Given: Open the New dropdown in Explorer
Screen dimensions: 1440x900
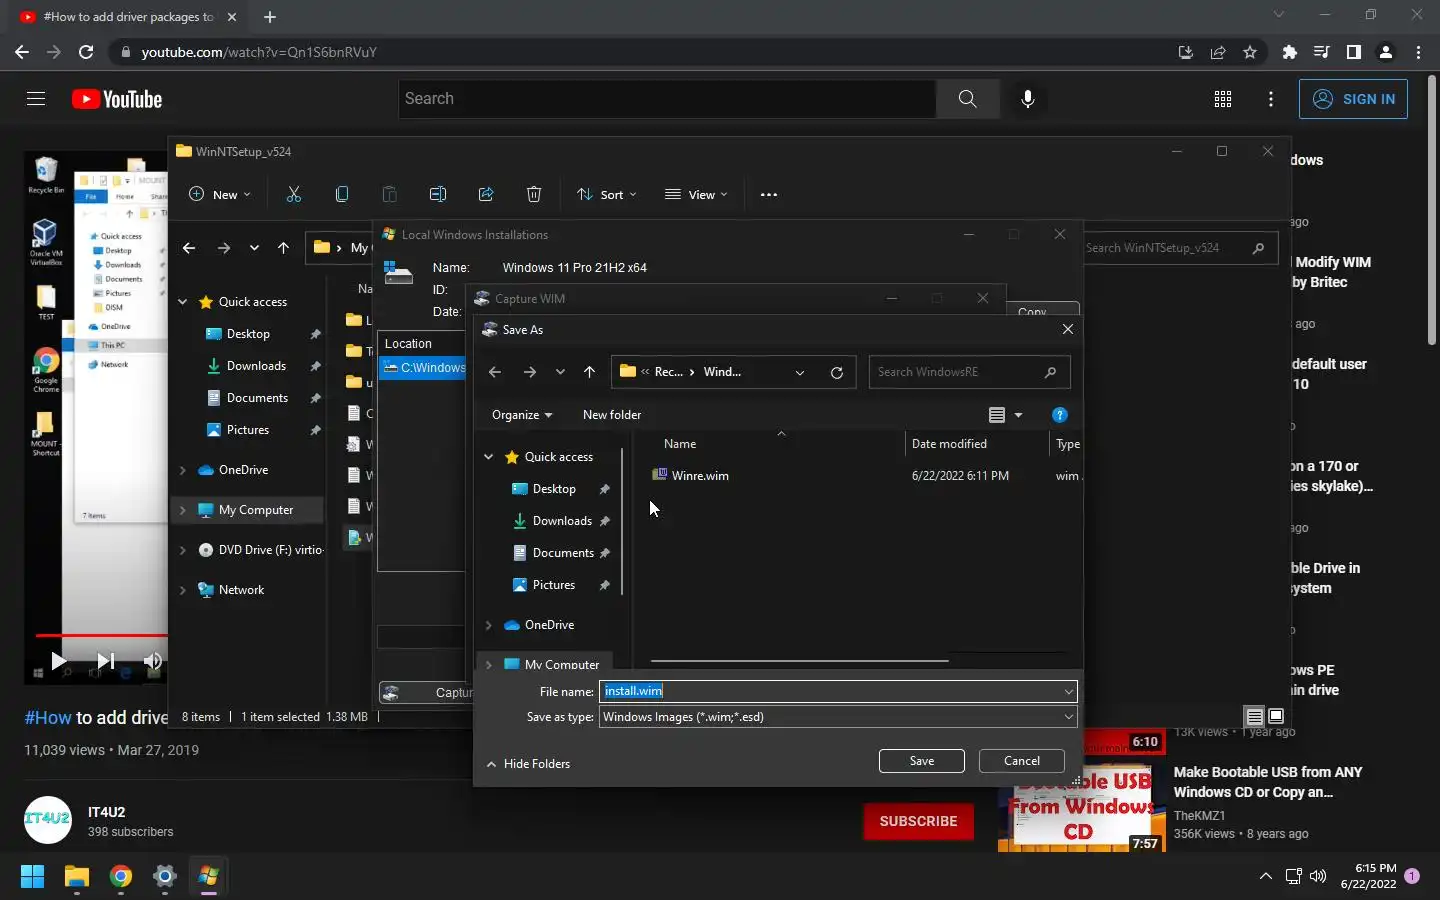Looking at the screenshot, I should [220, 195].
